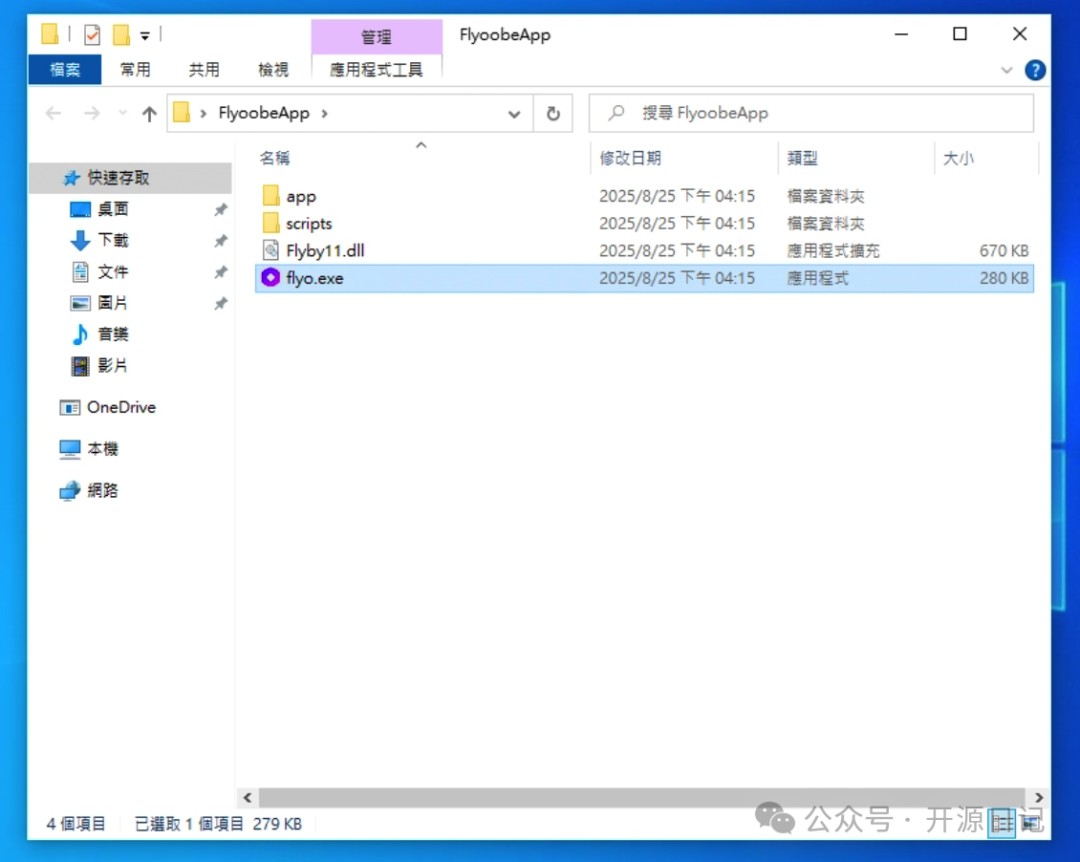Open the quick access toolbar customize dropdown
The width and height of the screenshot is (1080, 862).
145,36
